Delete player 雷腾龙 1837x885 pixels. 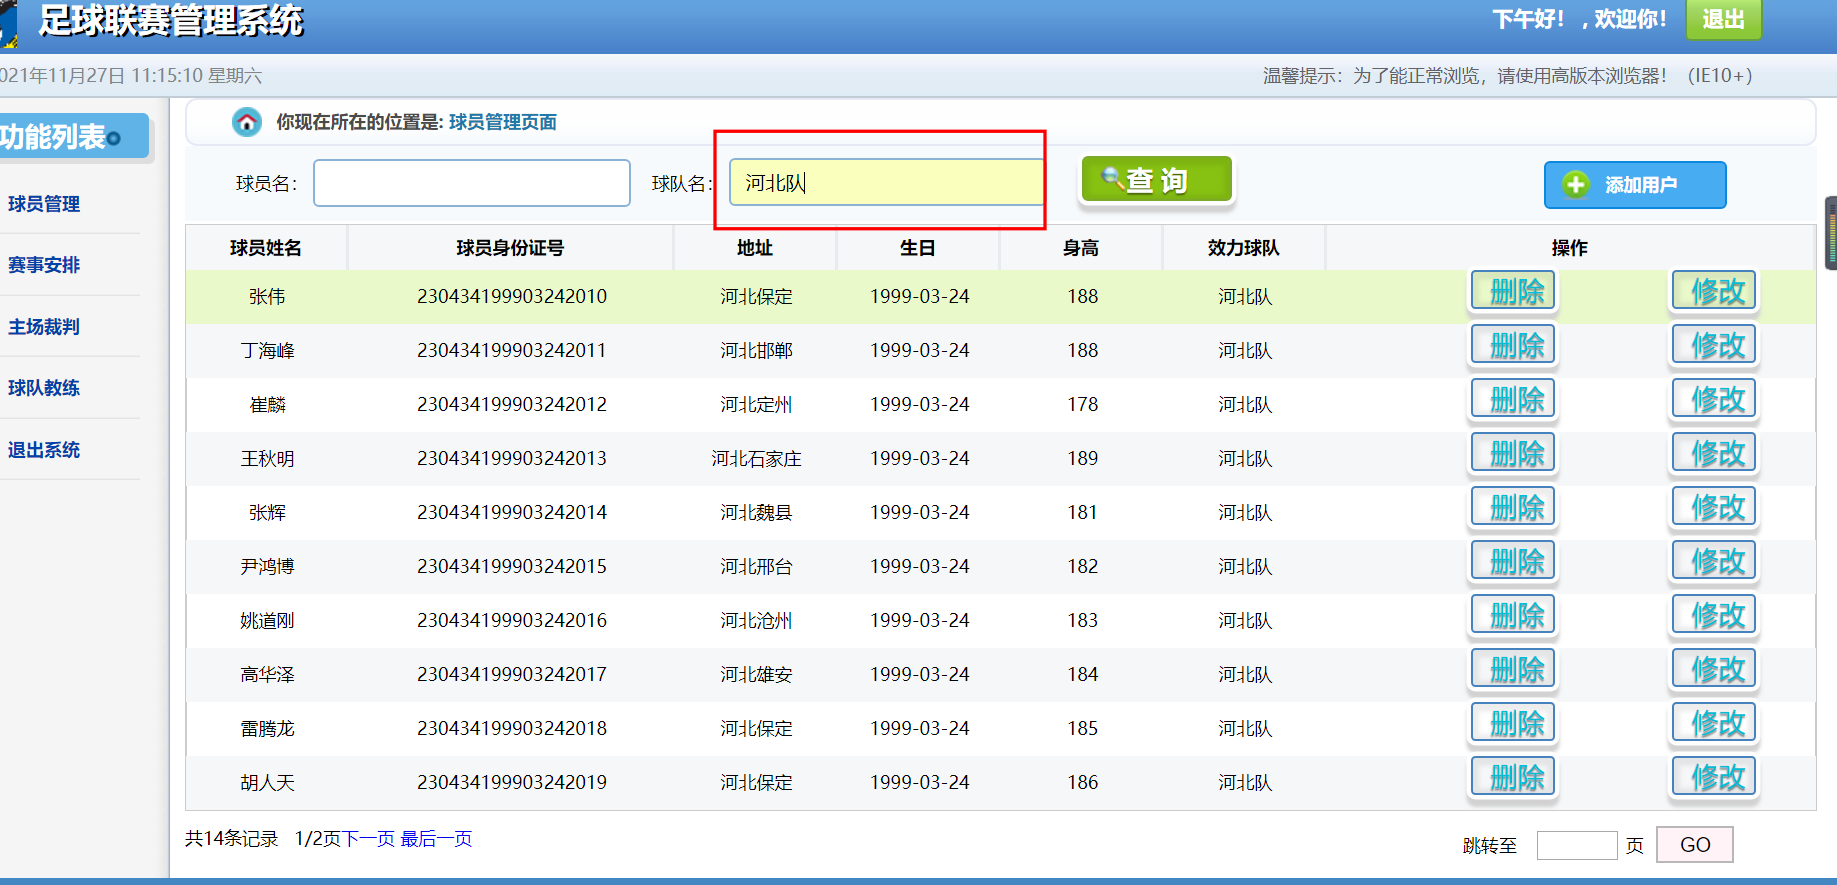[1513, 723]
